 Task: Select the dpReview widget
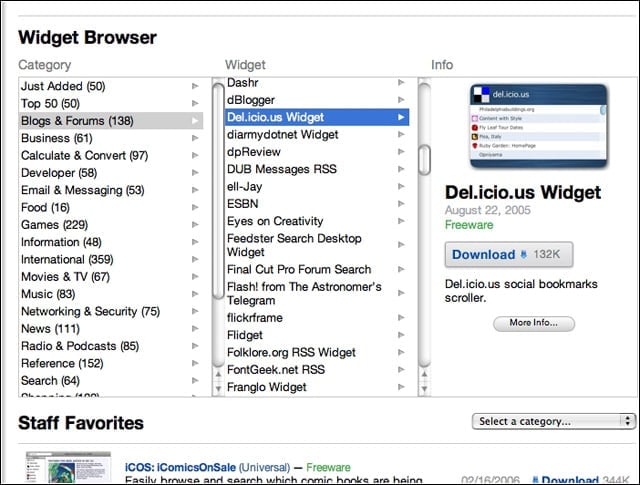coord(317,152)
